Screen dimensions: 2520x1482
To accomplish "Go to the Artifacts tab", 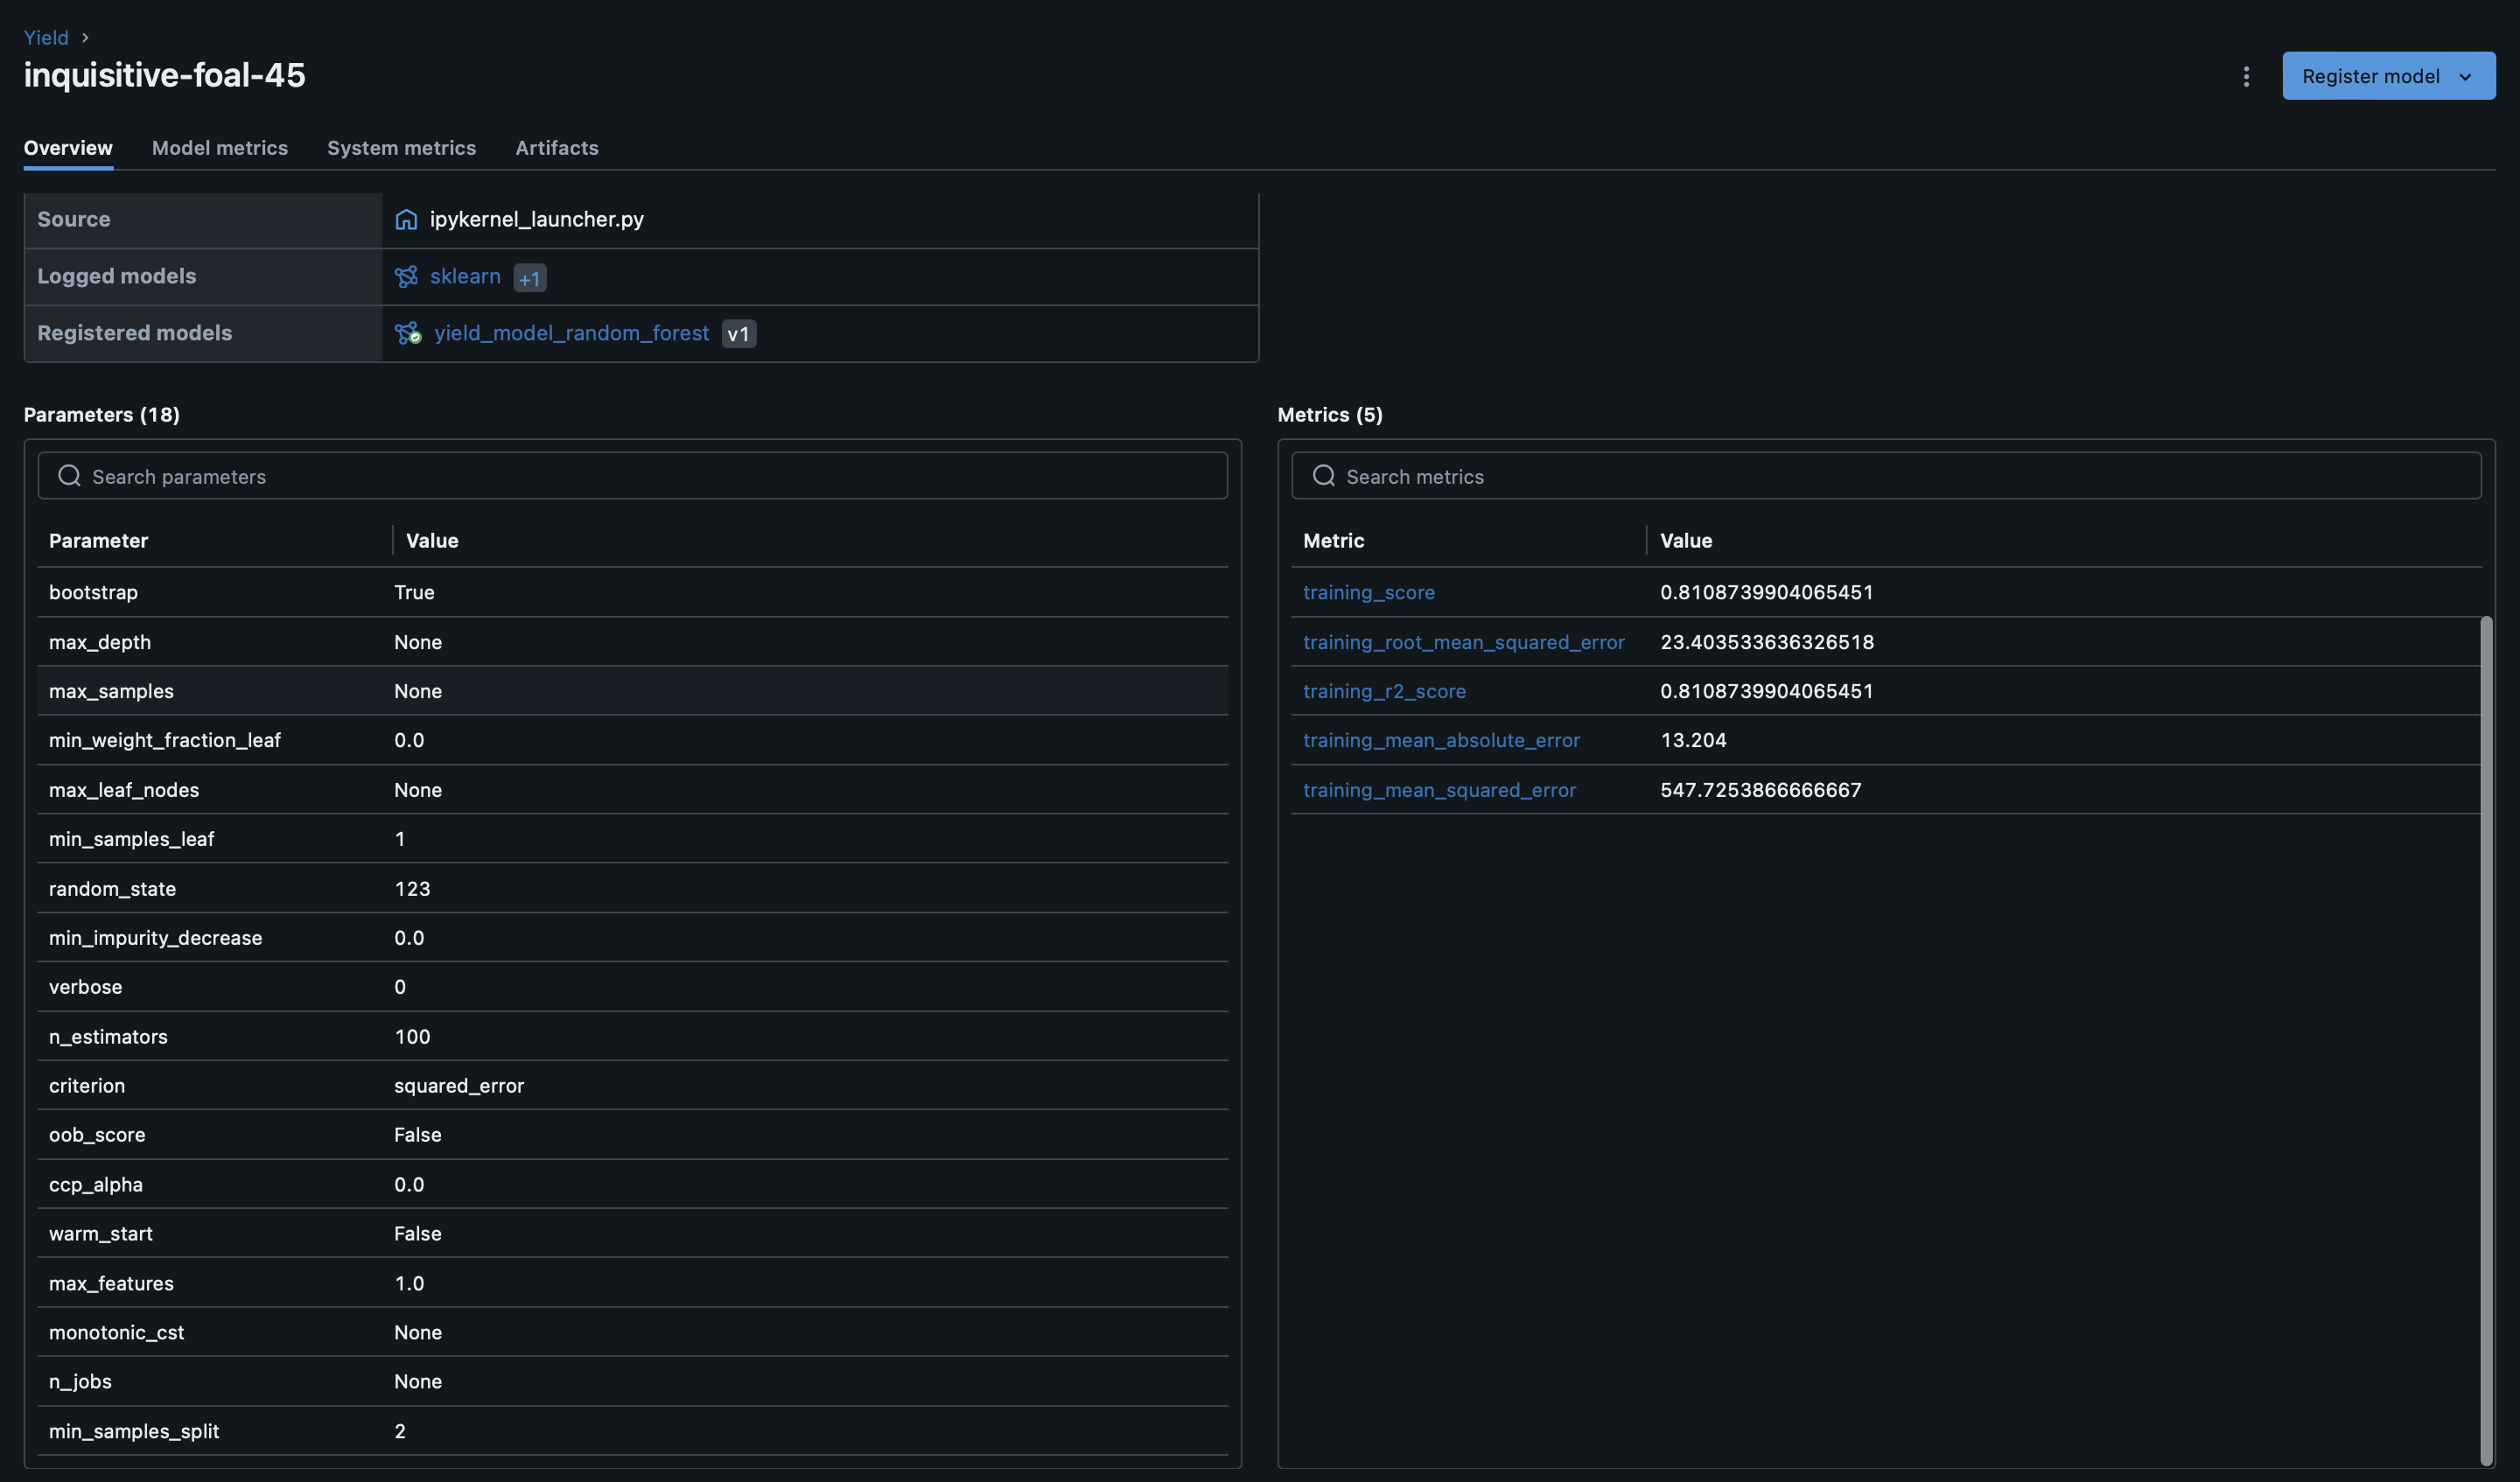I will tap(557, 148).
